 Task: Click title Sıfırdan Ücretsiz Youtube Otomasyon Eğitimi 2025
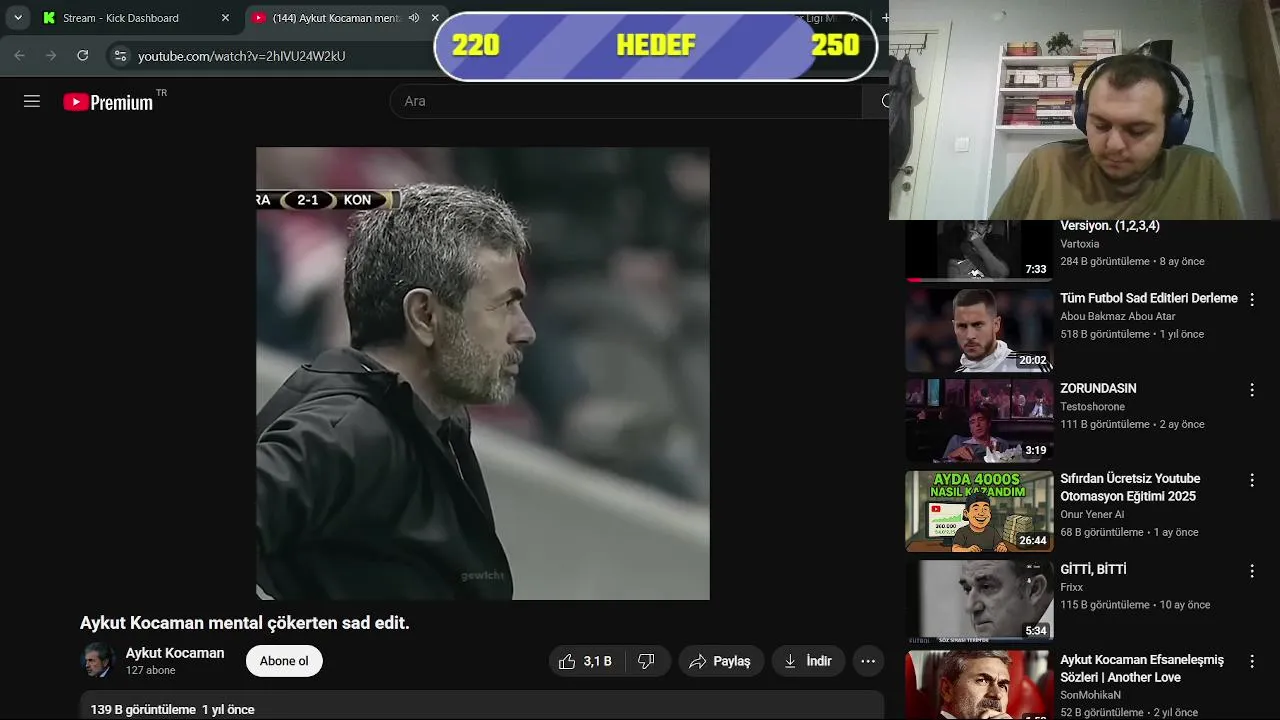click(x=1130, y=487)
